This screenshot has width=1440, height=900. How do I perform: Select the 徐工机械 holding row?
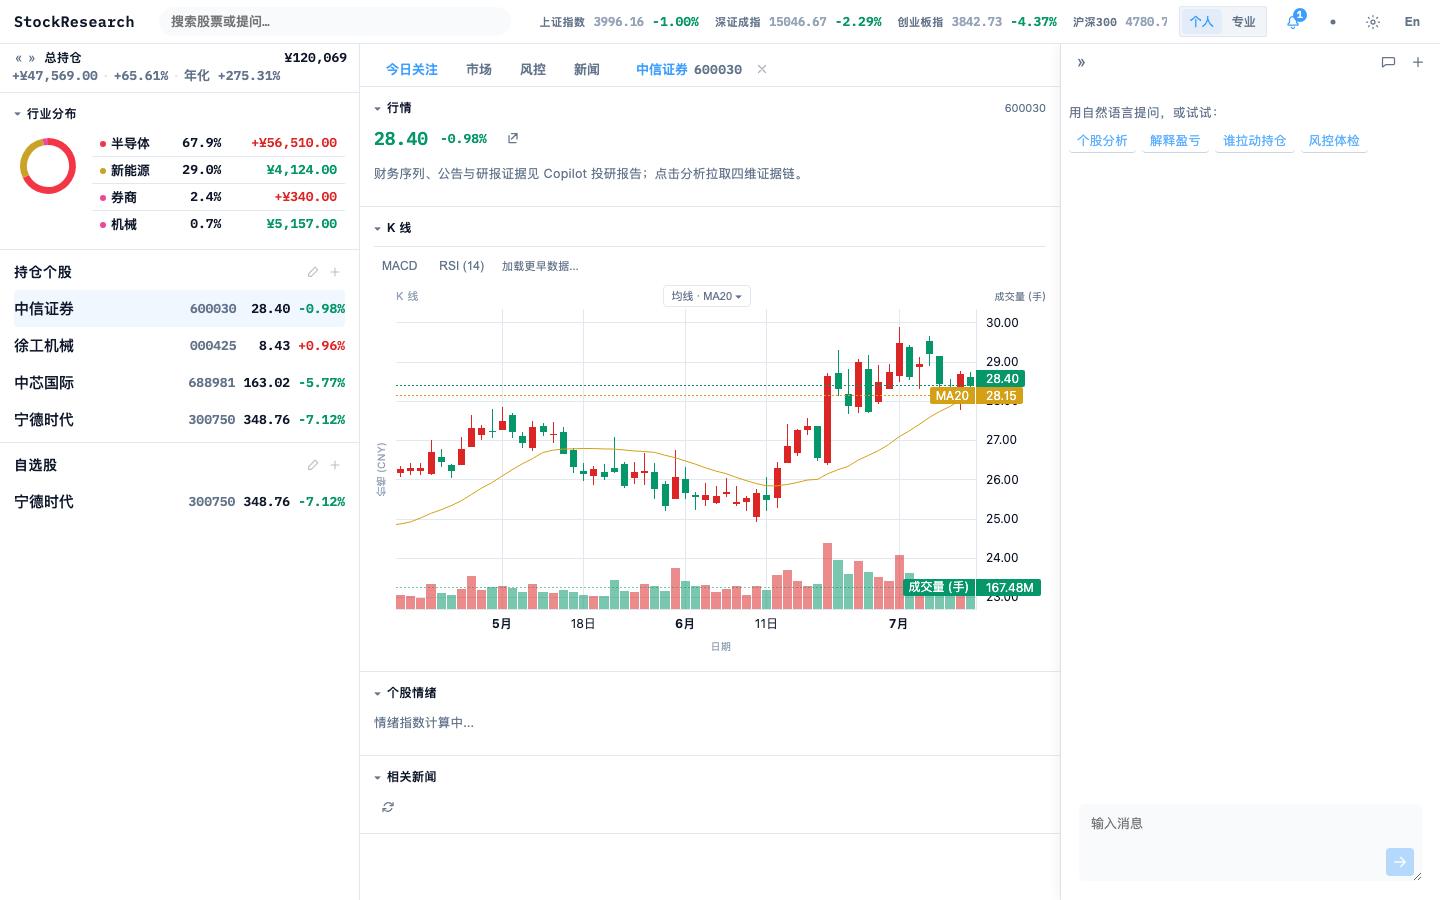[180, 346]
